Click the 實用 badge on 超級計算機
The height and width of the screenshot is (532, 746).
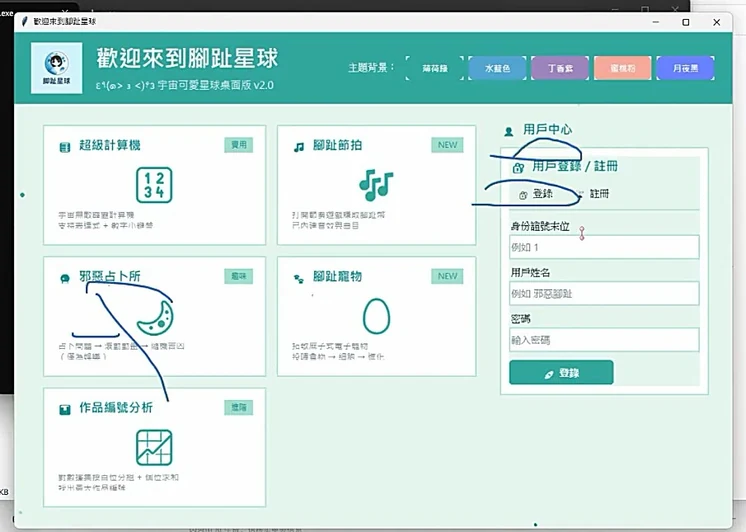(x=239, y=145)
